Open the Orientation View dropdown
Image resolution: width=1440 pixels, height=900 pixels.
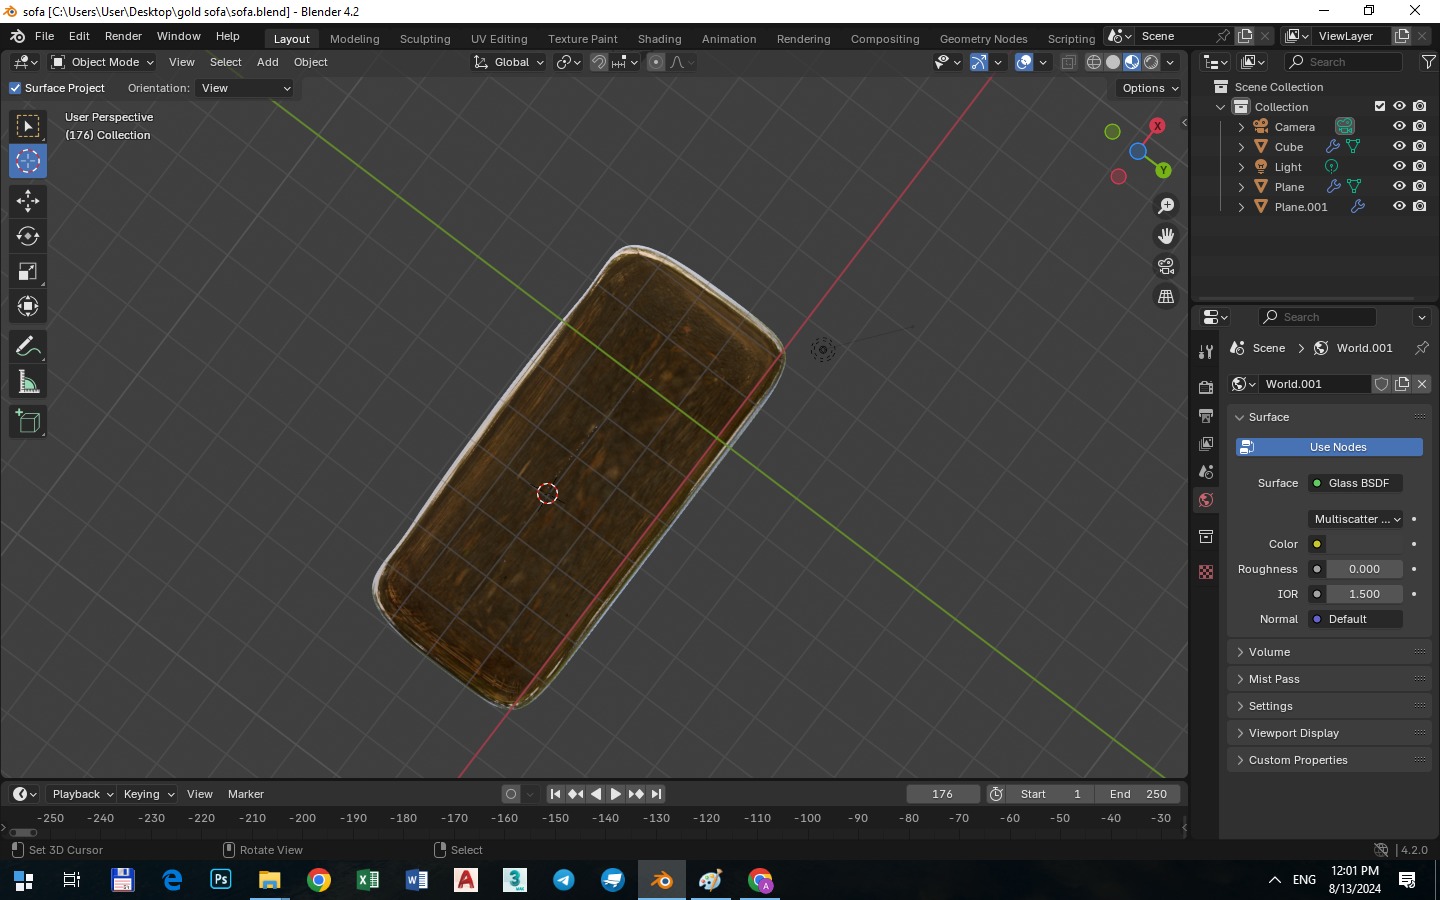(245, 88)
